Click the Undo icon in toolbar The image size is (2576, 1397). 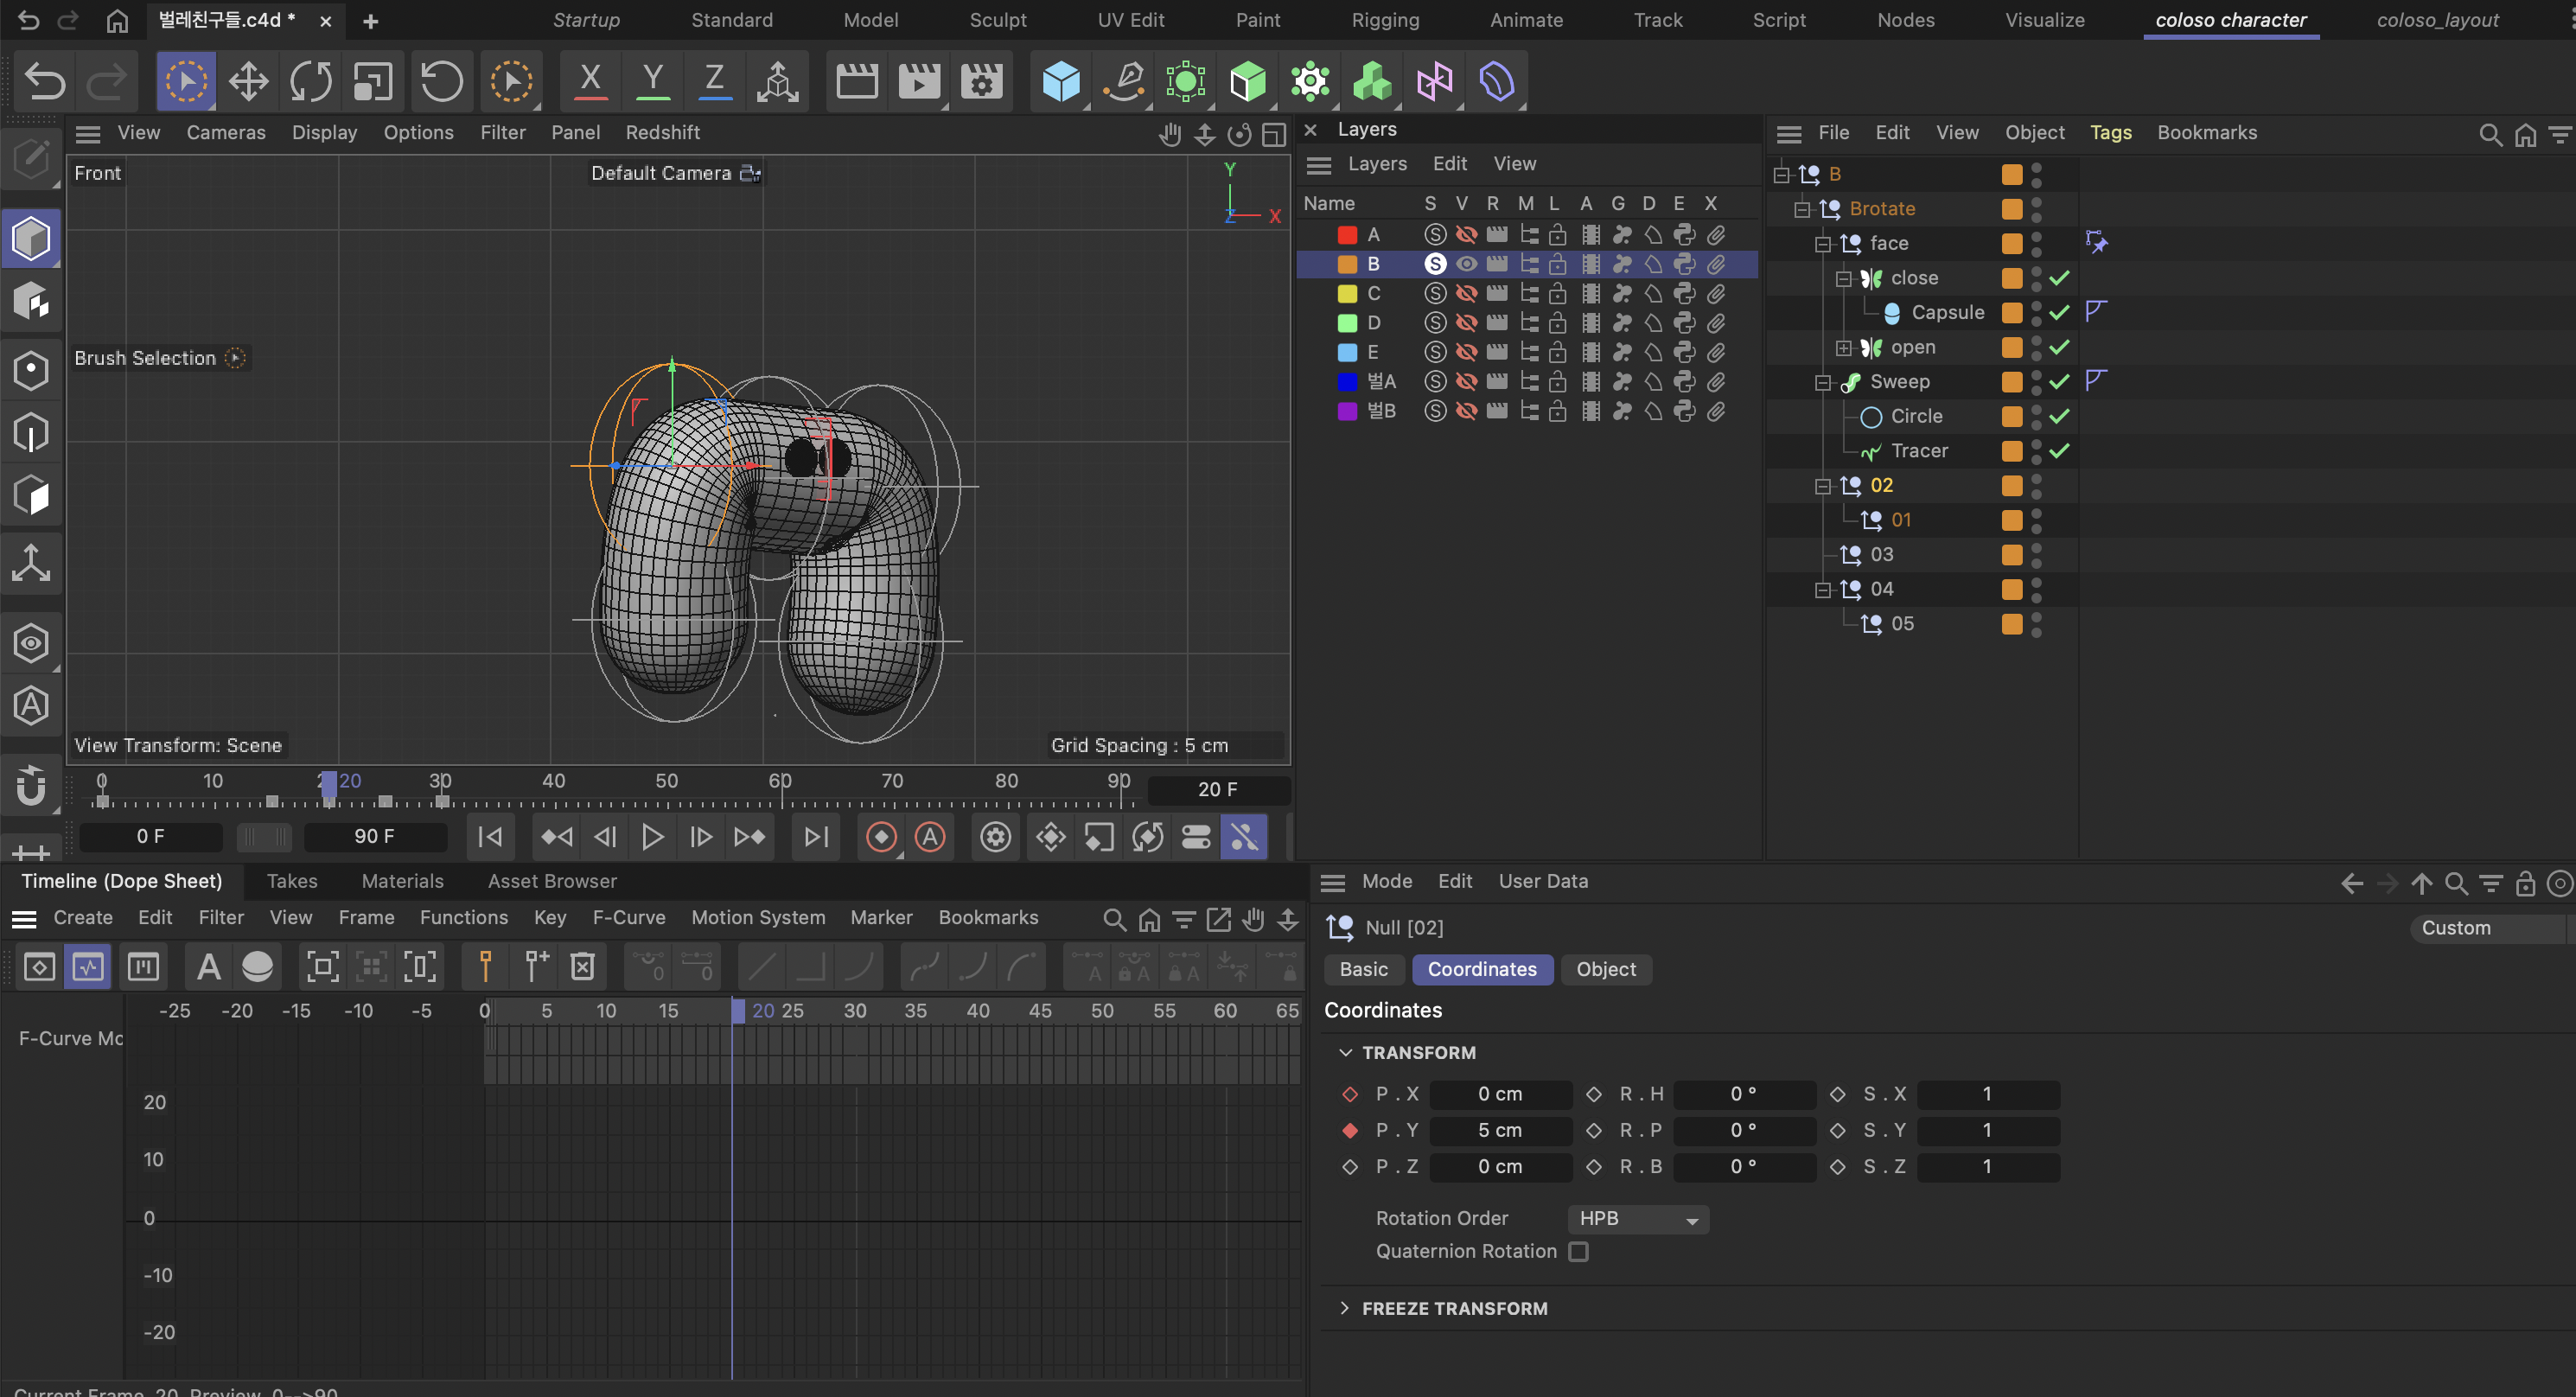pos(45,81)
